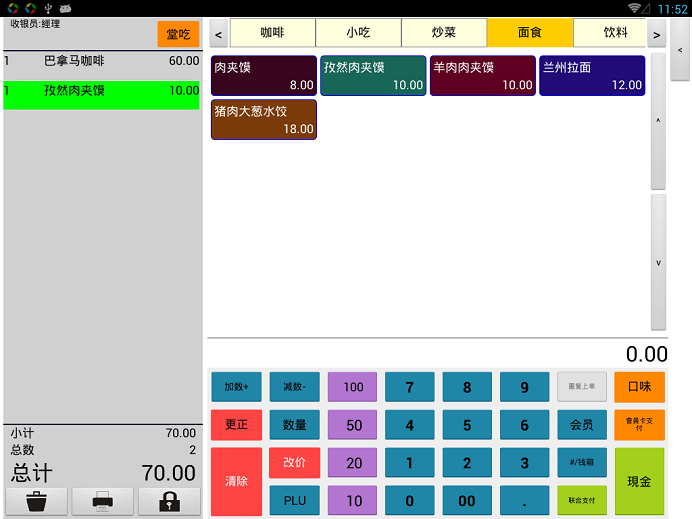Switch to the 咖啡 category tab
Image resolution: width=692 pixels, height=519 pixels.
tap(272, 33)
